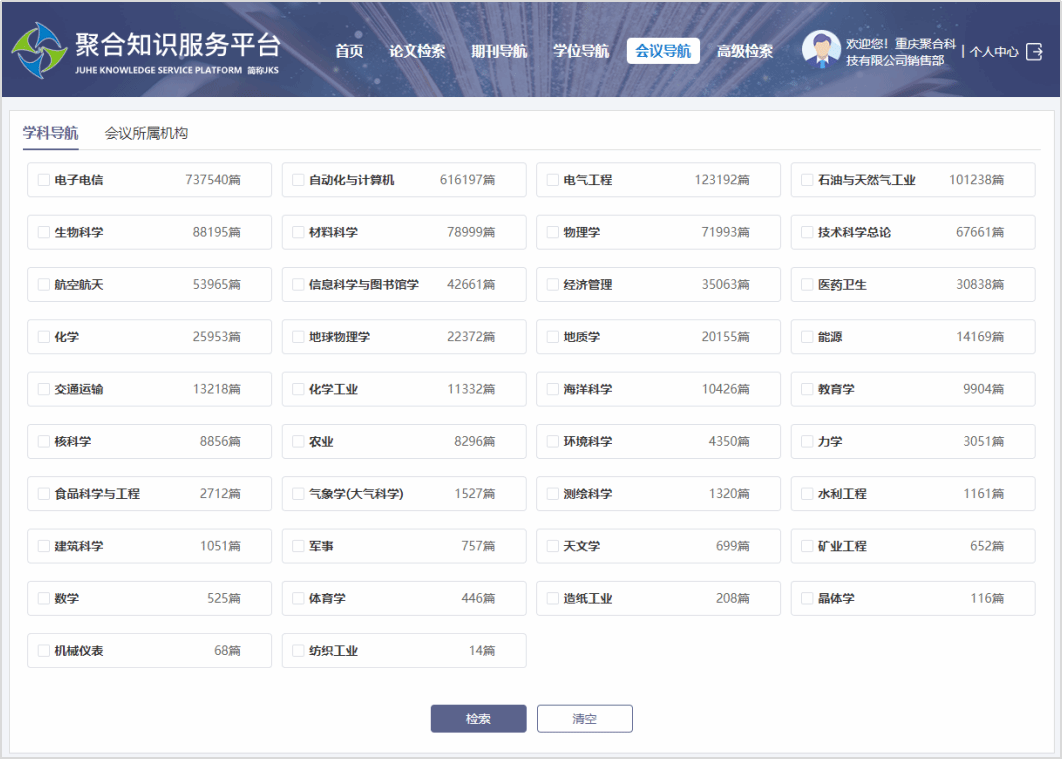1062x759 pixels.
Task: Click the logout arrow icon
Action: [1034, 51]
